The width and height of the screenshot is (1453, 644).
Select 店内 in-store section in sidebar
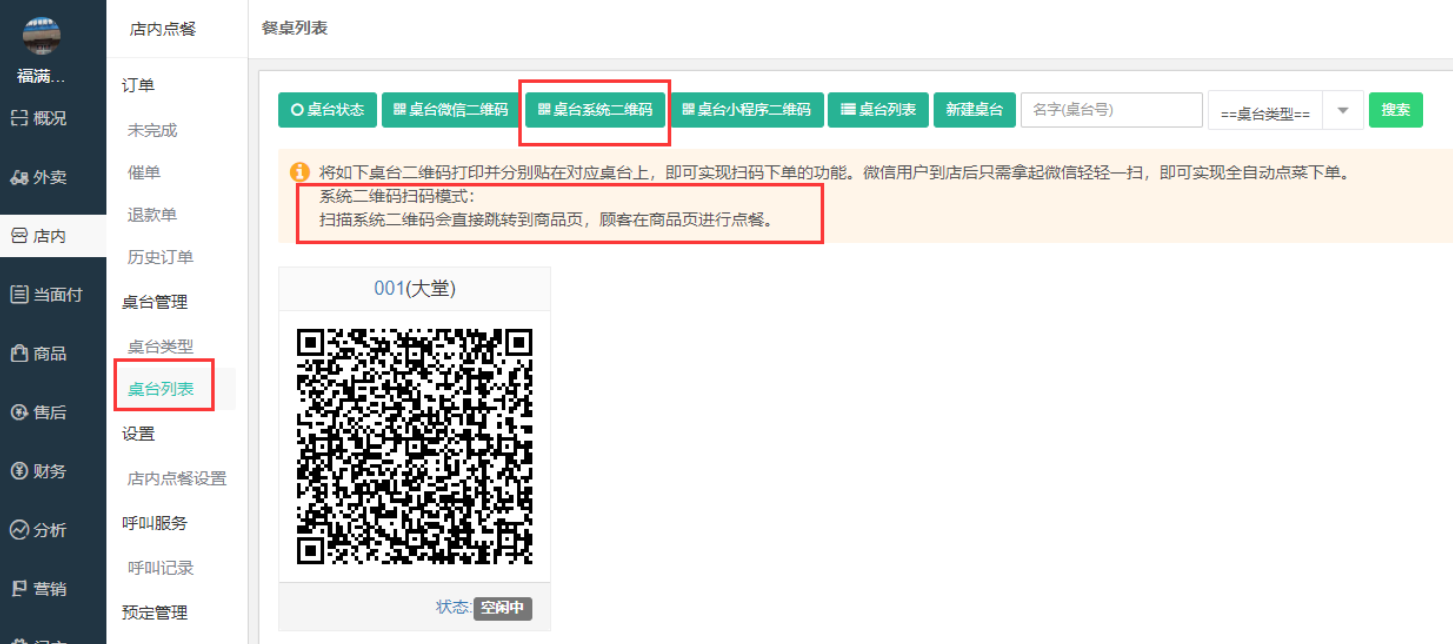tap(53, 236)
